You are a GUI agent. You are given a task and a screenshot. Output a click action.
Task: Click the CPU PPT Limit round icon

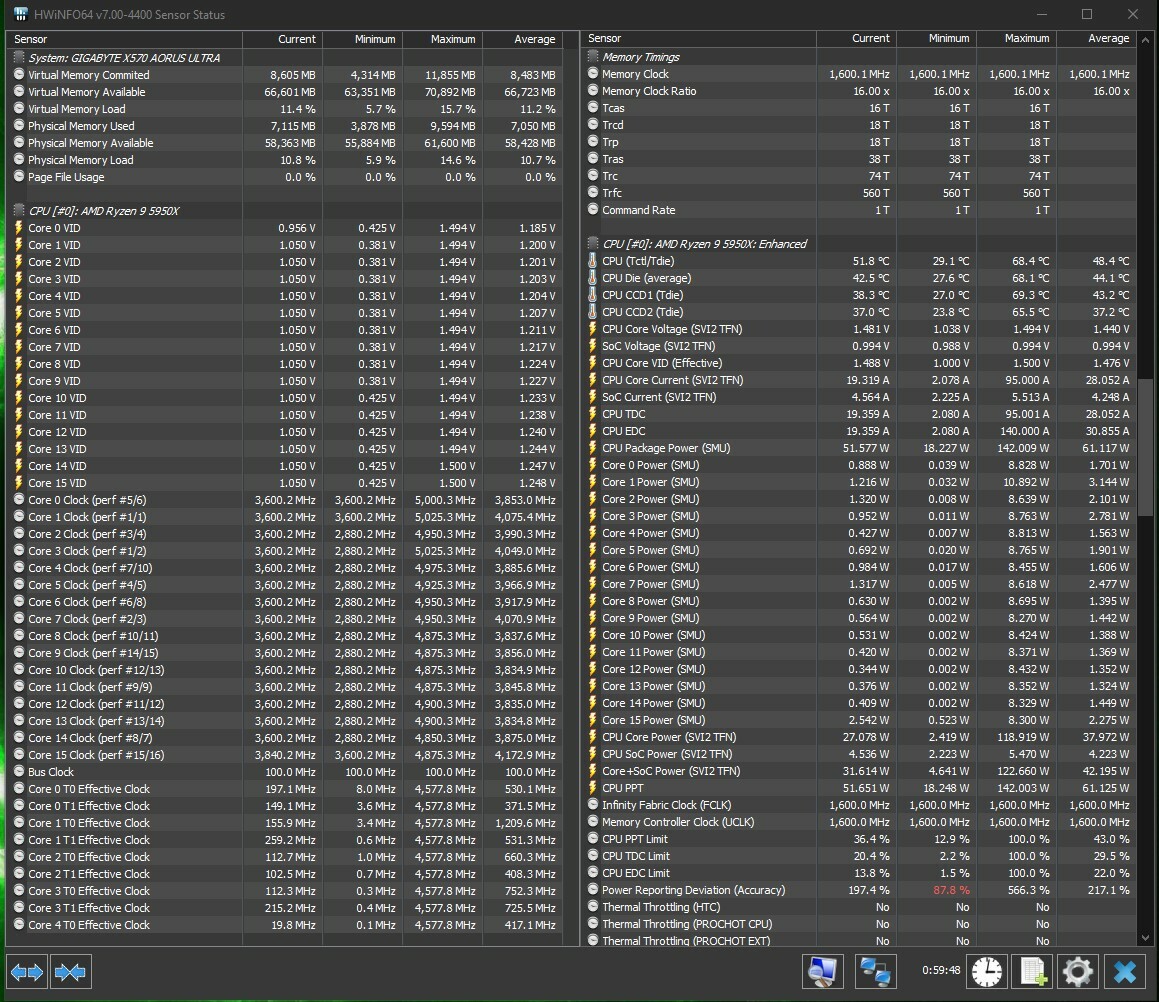tap(593, 839)
